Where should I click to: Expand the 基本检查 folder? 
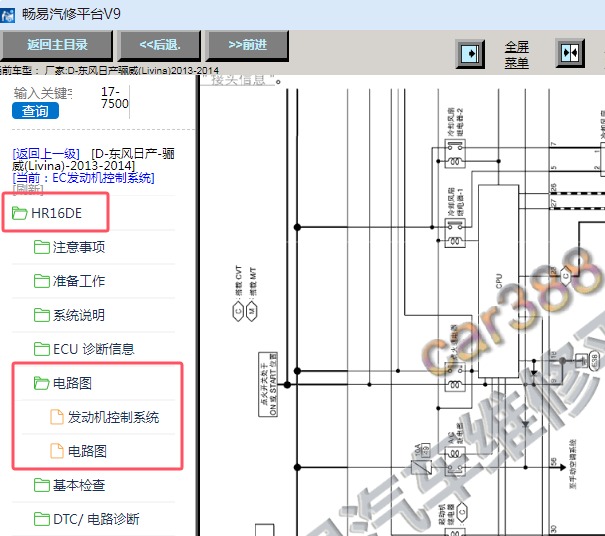point(79,485)
